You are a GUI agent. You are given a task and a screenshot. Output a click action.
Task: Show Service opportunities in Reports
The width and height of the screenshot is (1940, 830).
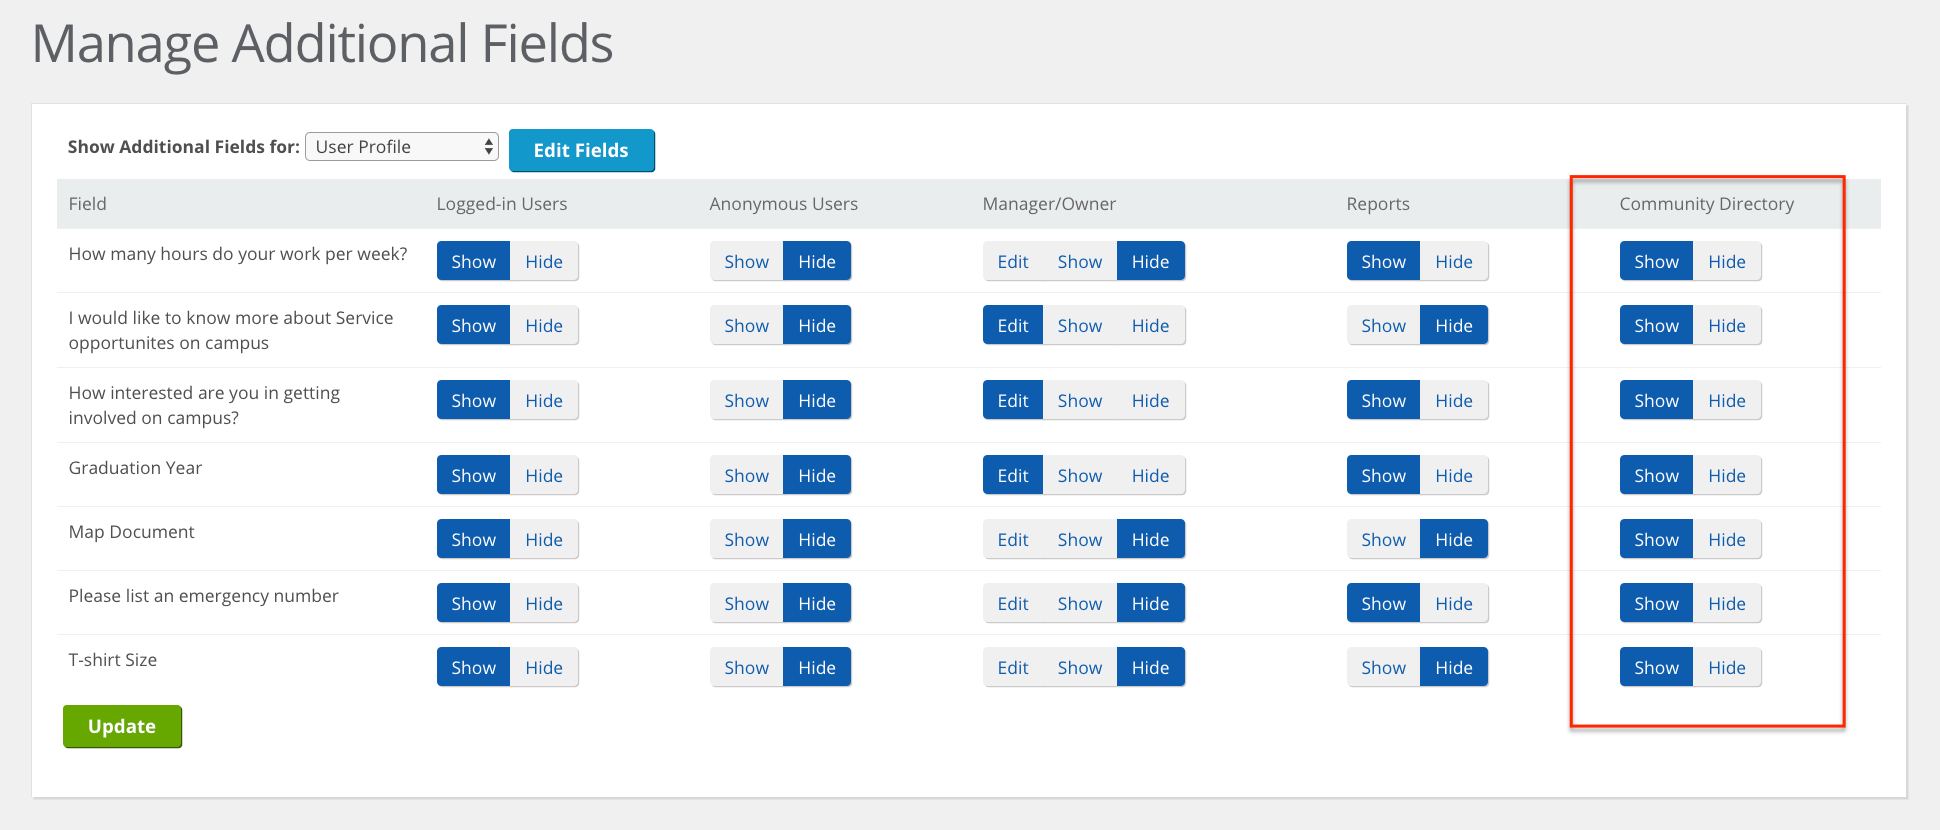[1384, 325]
